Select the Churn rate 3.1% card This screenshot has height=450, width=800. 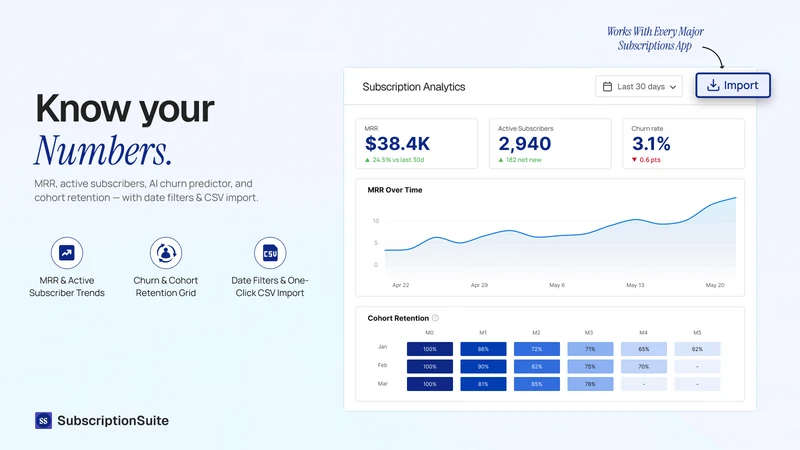(x=683, y=143)
